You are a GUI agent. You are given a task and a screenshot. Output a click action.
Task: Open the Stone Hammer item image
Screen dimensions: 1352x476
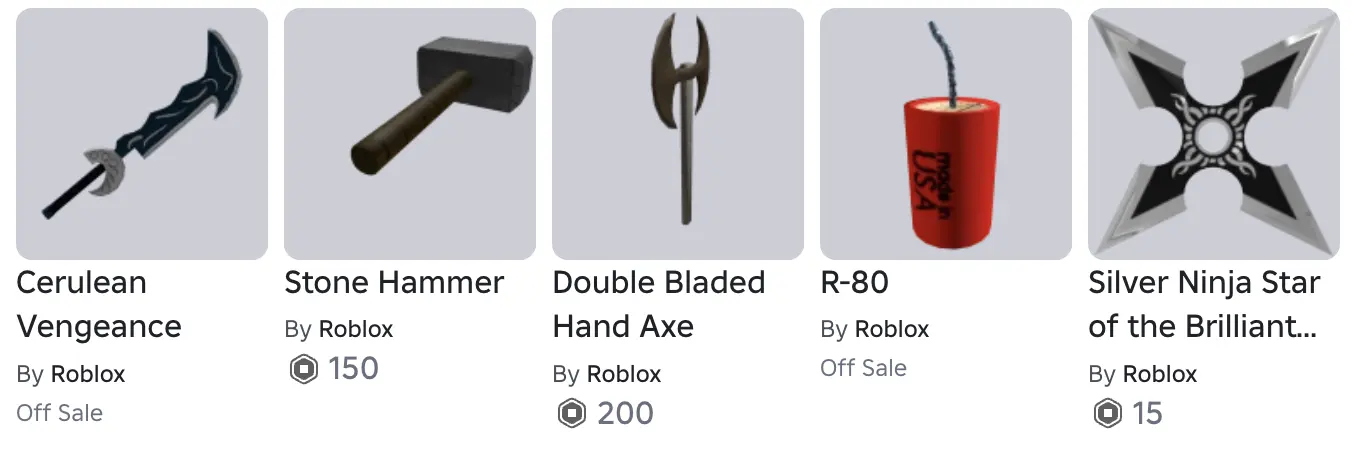(410, 134)
